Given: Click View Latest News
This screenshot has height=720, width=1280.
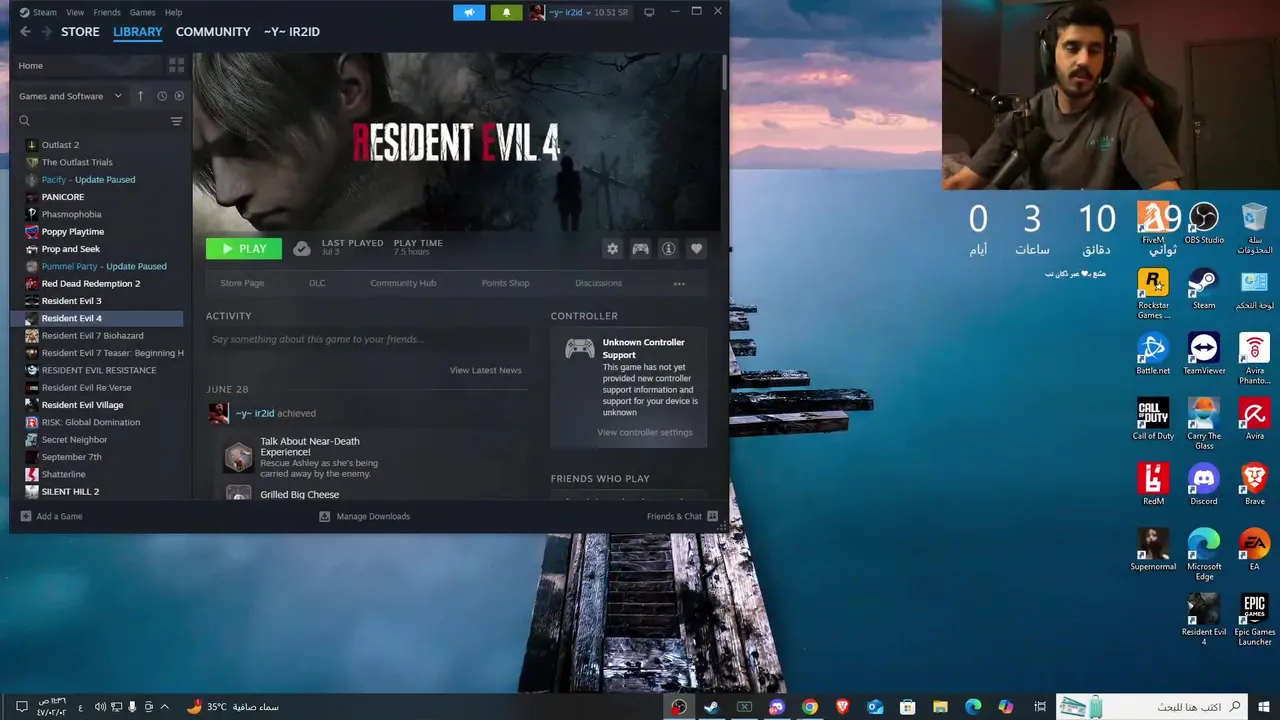Looking at the screenshot, I should 485,370.
